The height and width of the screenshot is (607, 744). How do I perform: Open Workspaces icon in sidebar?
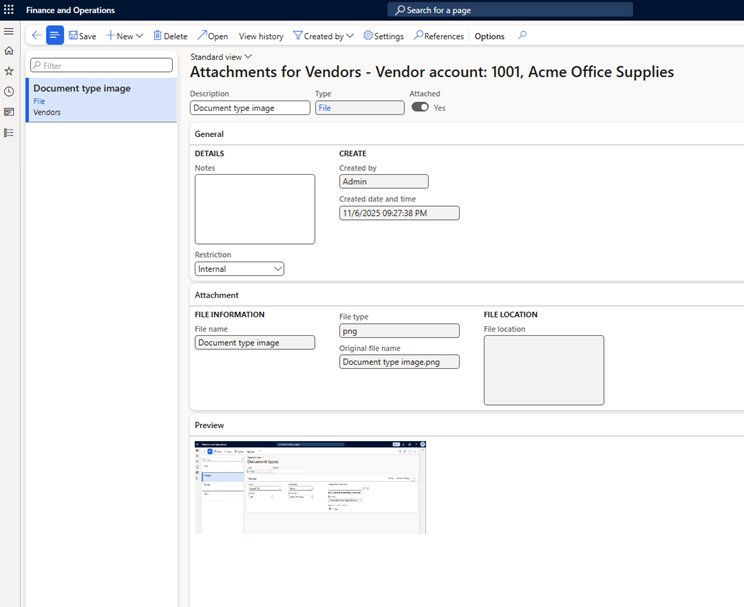[9, 112]
